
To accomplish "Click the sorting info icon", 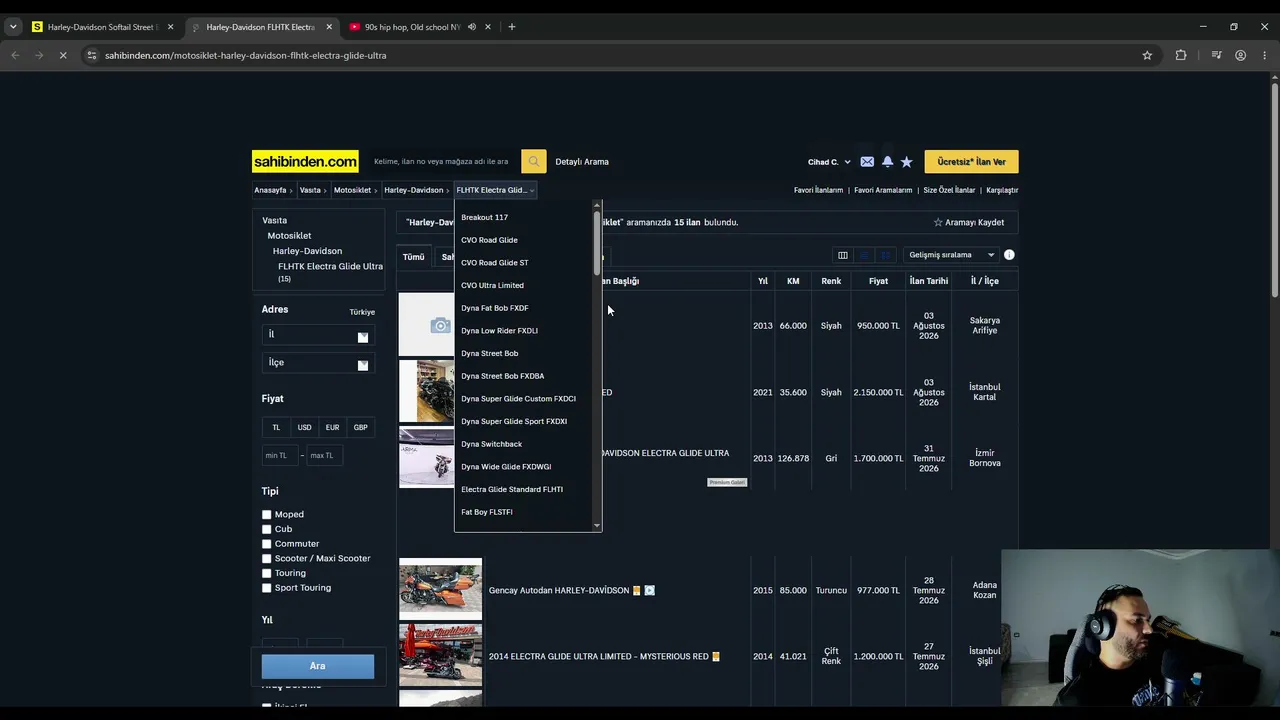I will (1009, 255).
